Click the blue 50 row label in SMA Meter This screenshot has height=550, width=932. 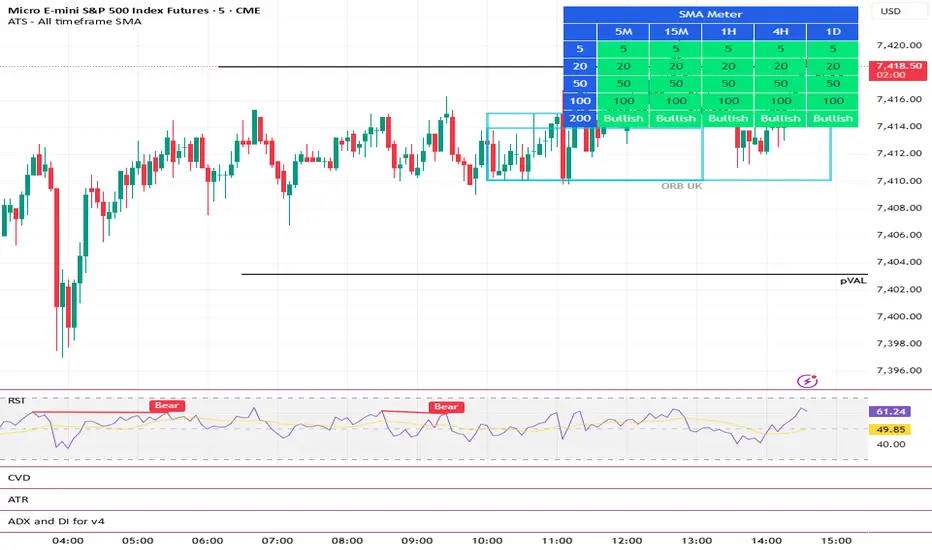coord(580,84)
